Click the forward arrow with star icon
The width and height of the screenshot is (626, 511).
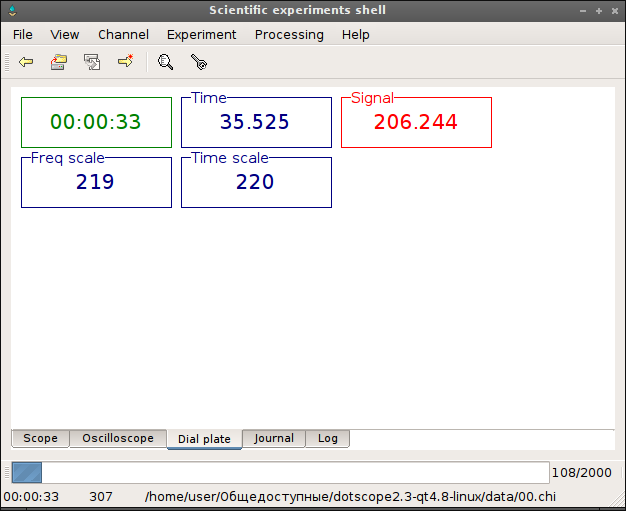point(125,61)
